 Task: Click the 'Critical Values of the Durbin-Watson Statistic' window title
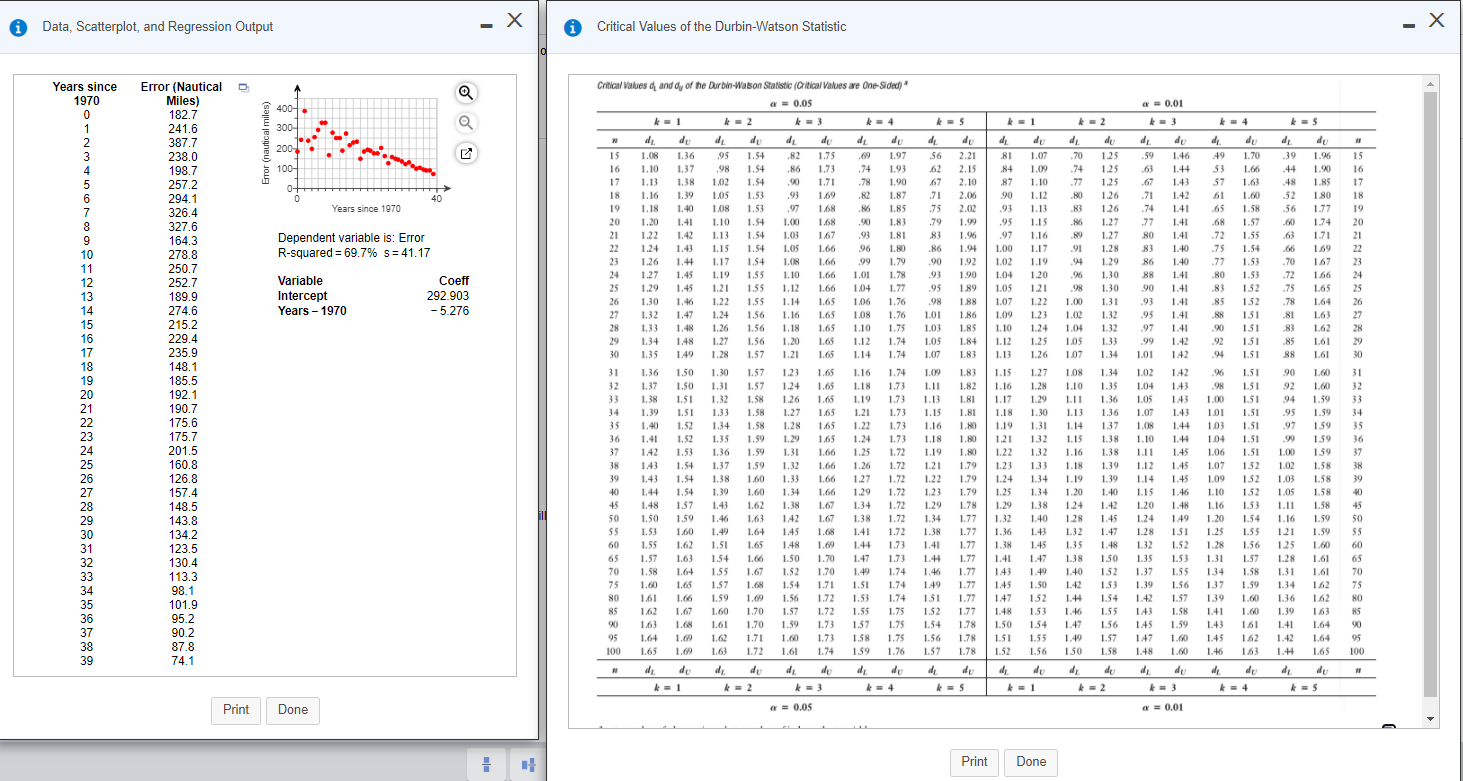pyautogui.click(x=724, y=27)
